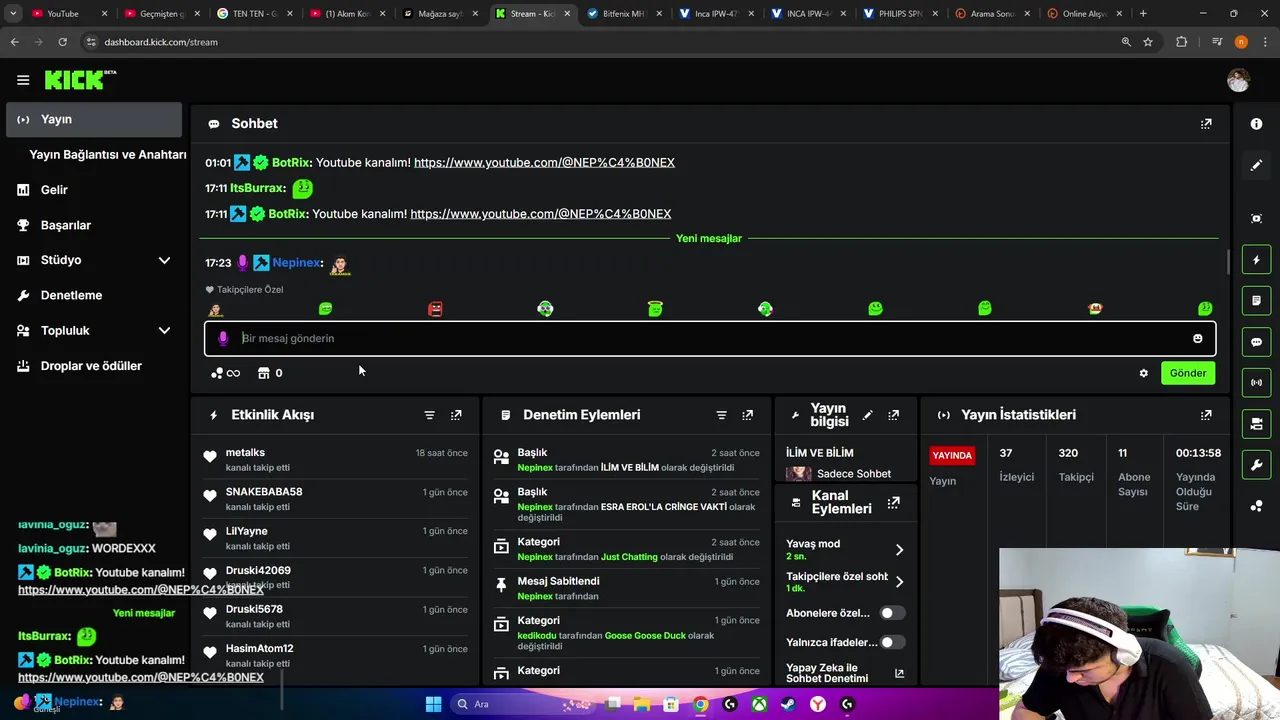Click the ItsBurrax username in chat
1280x720 pixels.
pos(257,188)
